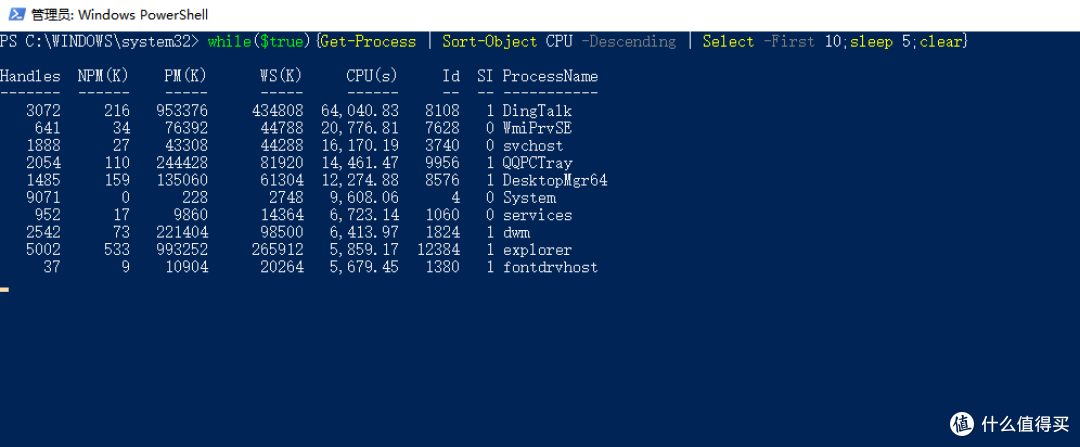This screenshot has width=1080, height=447.
Task: Click the DesktopMgr64 process name
Action: coord(555,180)
